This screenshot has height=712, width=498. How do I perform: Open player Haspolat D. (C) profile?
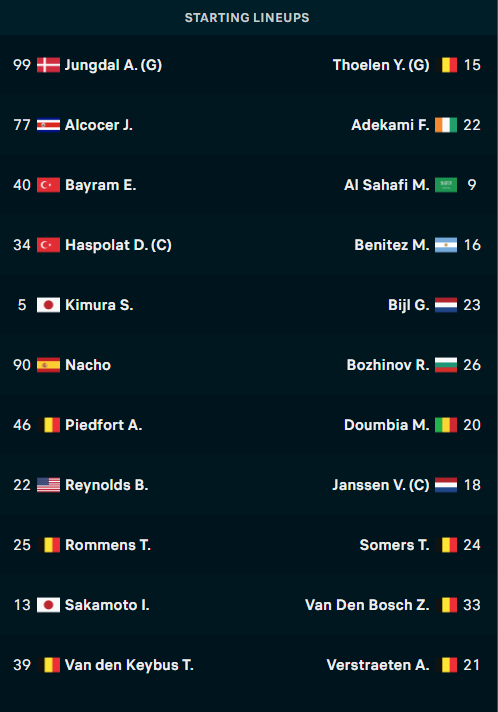pyautogui.click(x=118, y=245)
